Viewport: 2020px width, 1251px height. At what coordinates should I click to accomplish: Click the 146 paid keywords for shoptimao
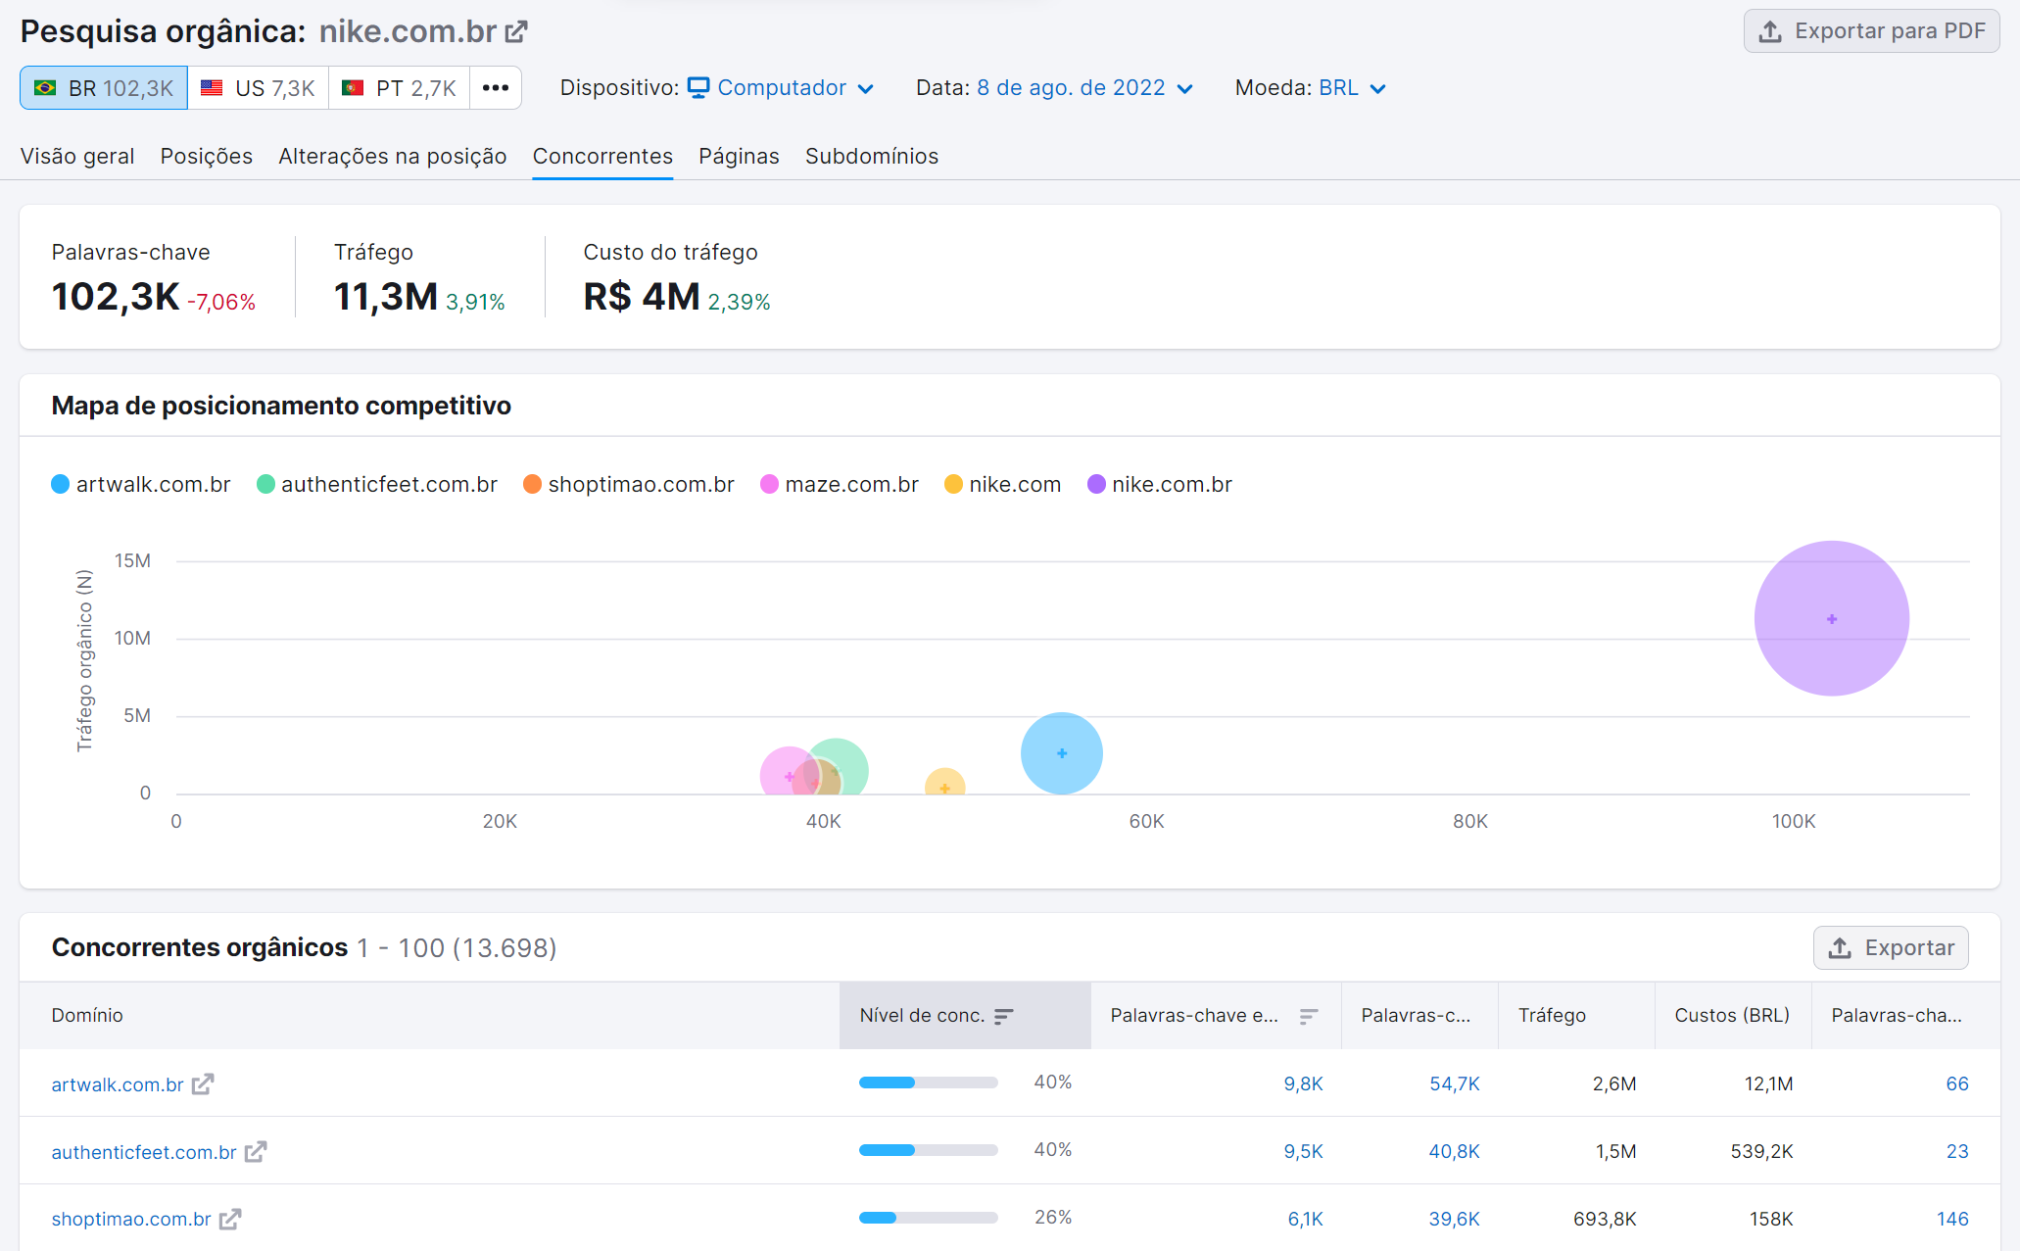[1952, 1219]
